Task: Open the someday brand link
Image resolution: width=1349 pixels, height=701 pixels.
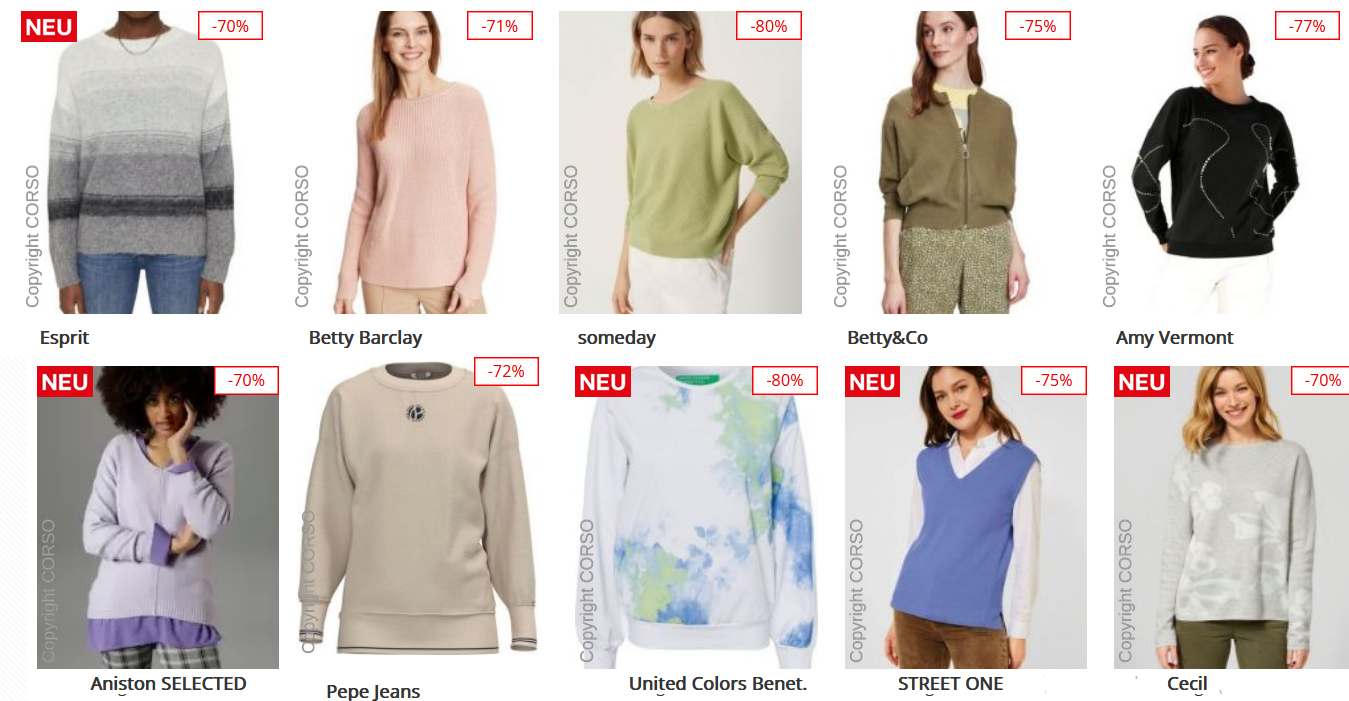Action: [617, 338]
